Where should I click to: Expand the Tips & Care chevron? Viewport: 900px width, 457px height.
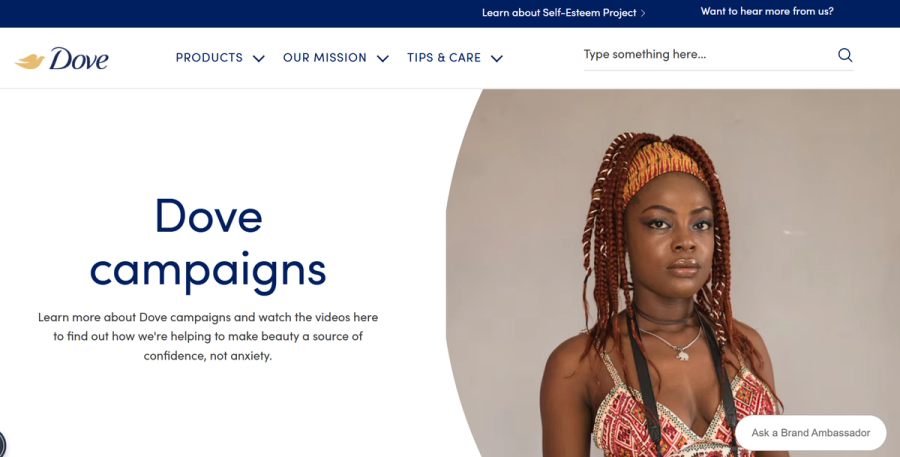(497, 58)
